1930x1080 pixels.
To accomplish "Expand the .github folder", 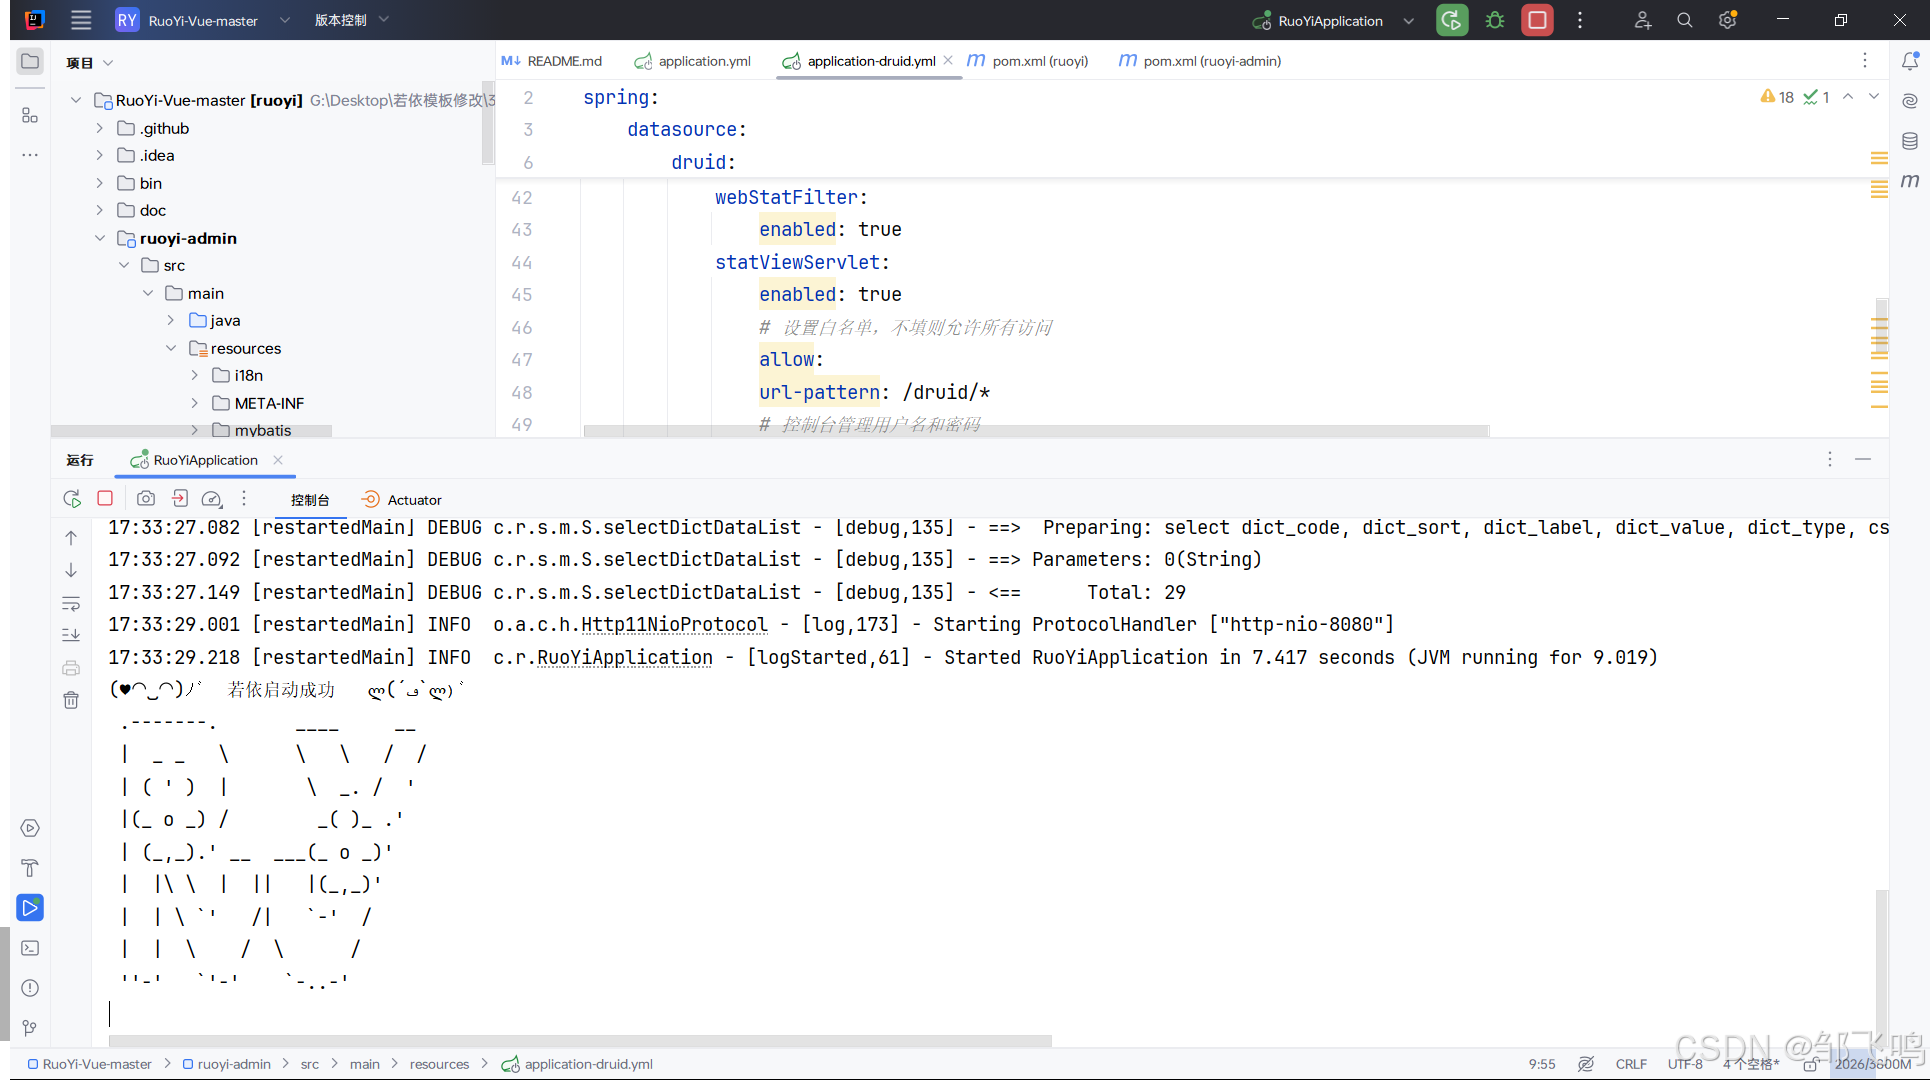I will [99, 128].
